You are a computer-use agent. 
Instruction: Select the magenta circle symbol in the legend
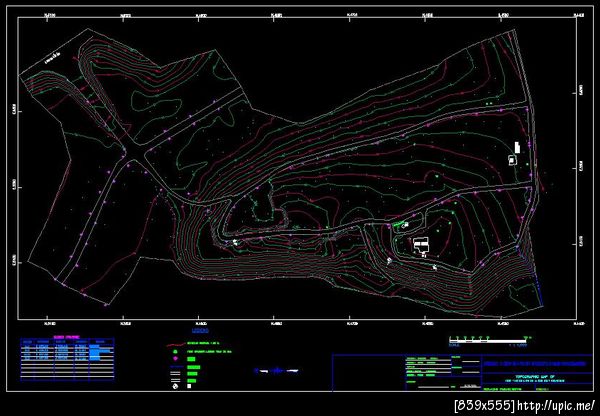click(175, 359)
